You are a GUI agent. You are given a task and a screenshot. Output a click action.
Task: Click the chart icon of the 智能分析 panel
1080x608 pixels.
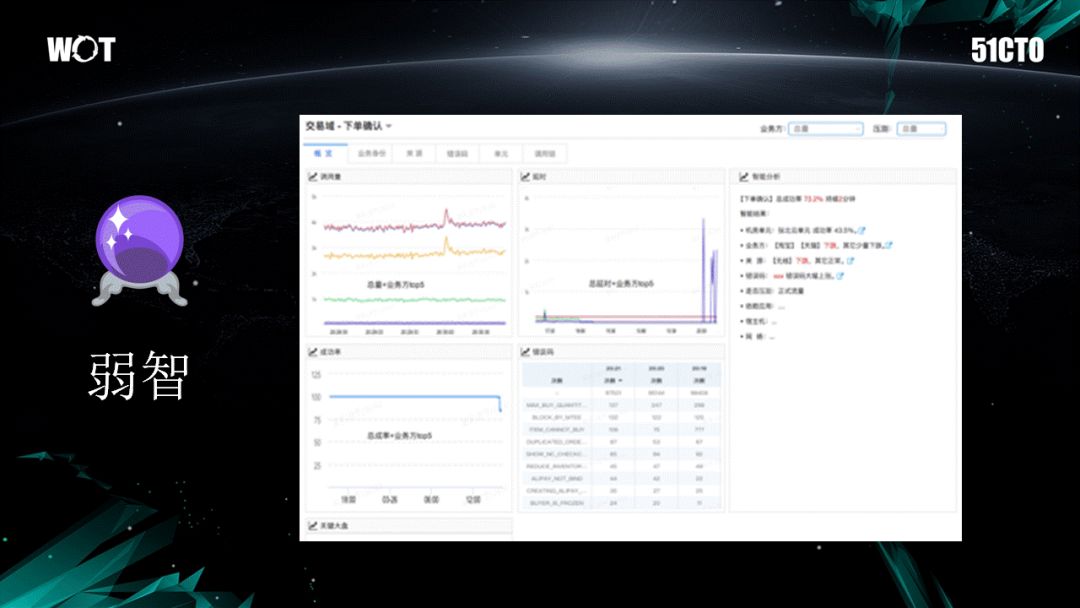(744, 177)
